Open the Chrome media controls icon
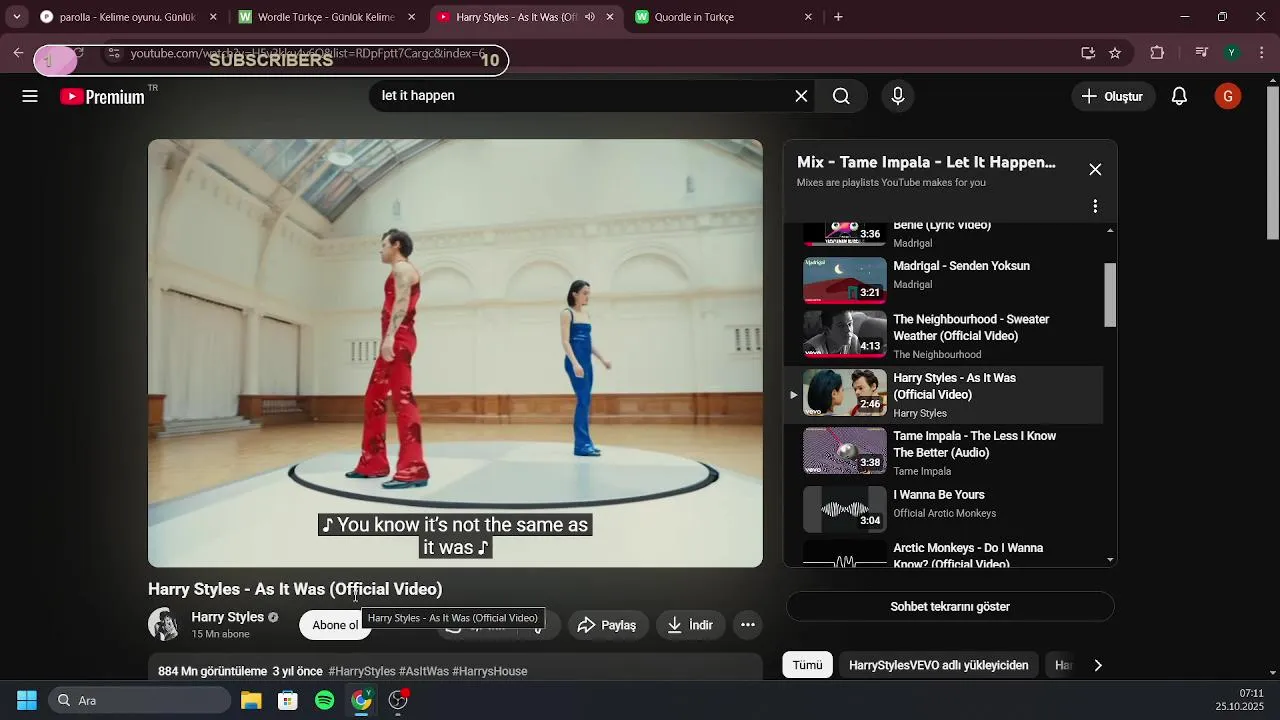 [x=1202, y=53]
